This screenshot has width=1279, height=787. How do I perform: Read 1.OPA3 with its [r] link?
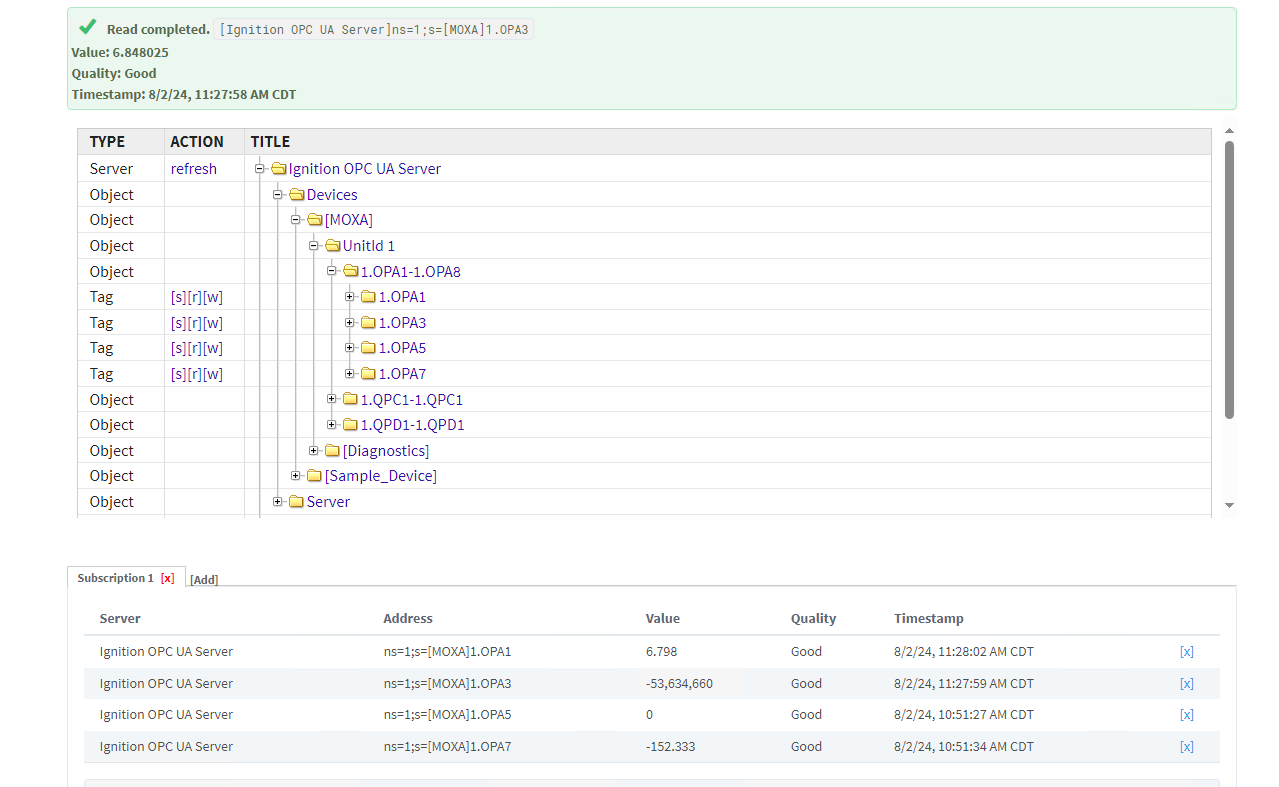[194, 323]
